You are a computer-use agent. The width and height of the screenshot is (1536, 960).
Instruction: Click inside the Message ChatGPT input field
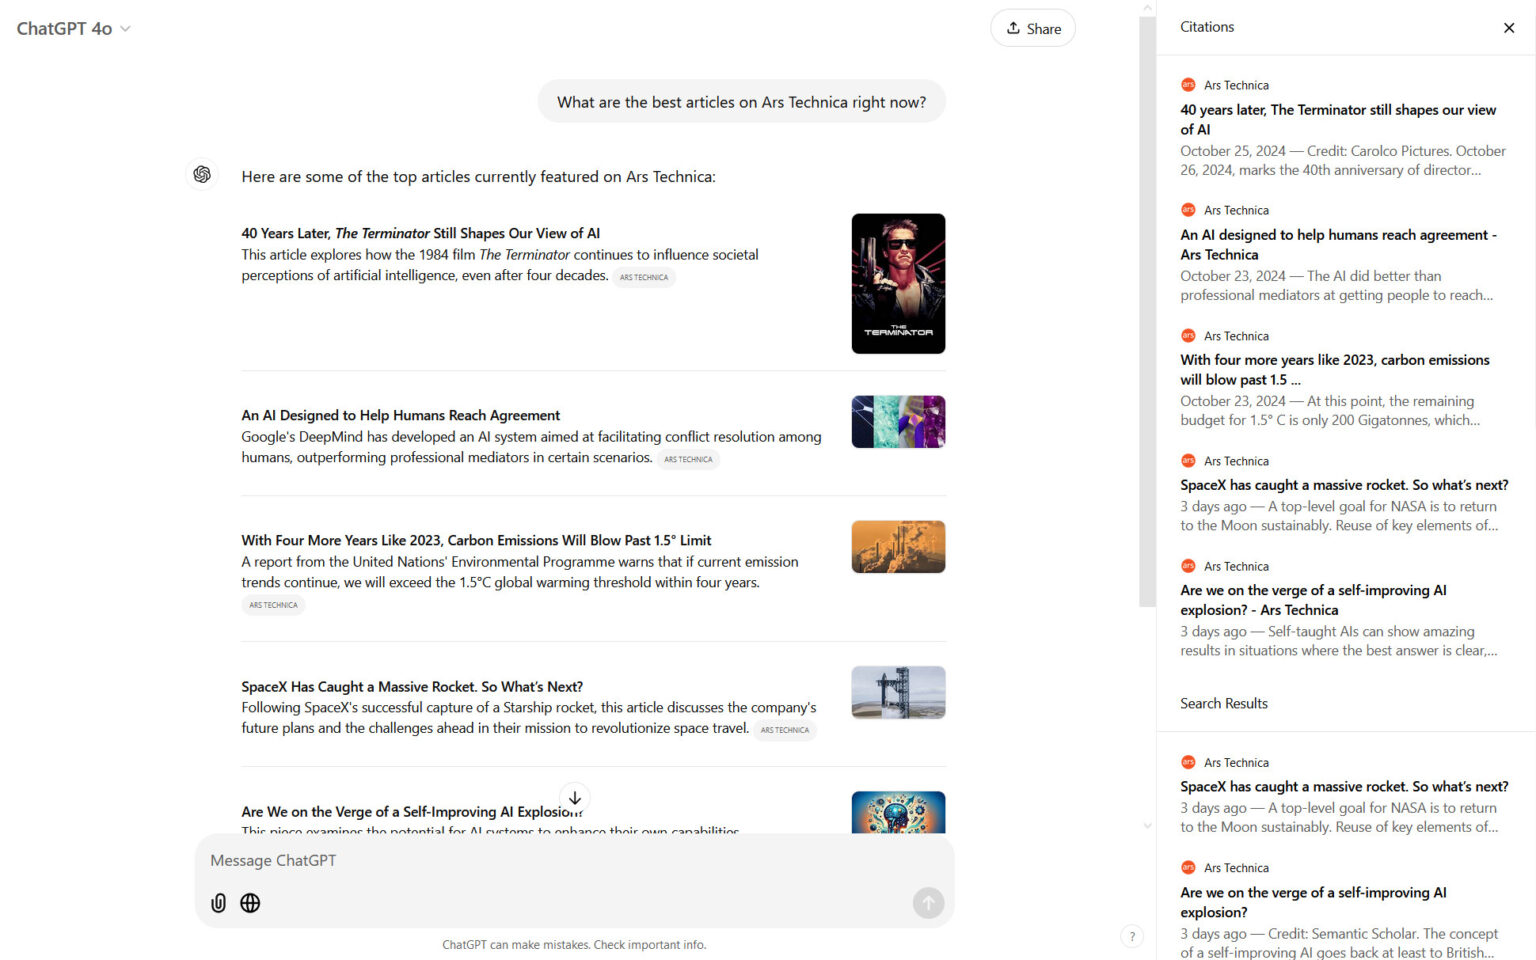(500, 860)
